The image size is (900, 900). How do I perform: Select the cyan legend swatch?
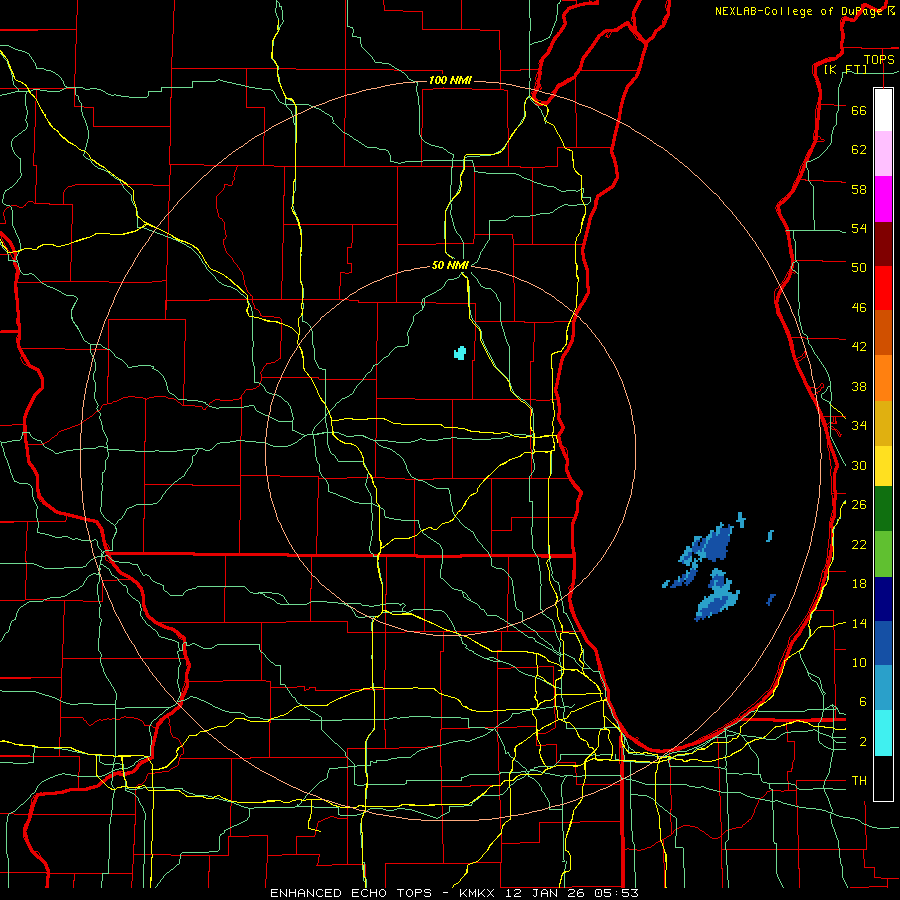pyautogui.click(x=883, y=733)
